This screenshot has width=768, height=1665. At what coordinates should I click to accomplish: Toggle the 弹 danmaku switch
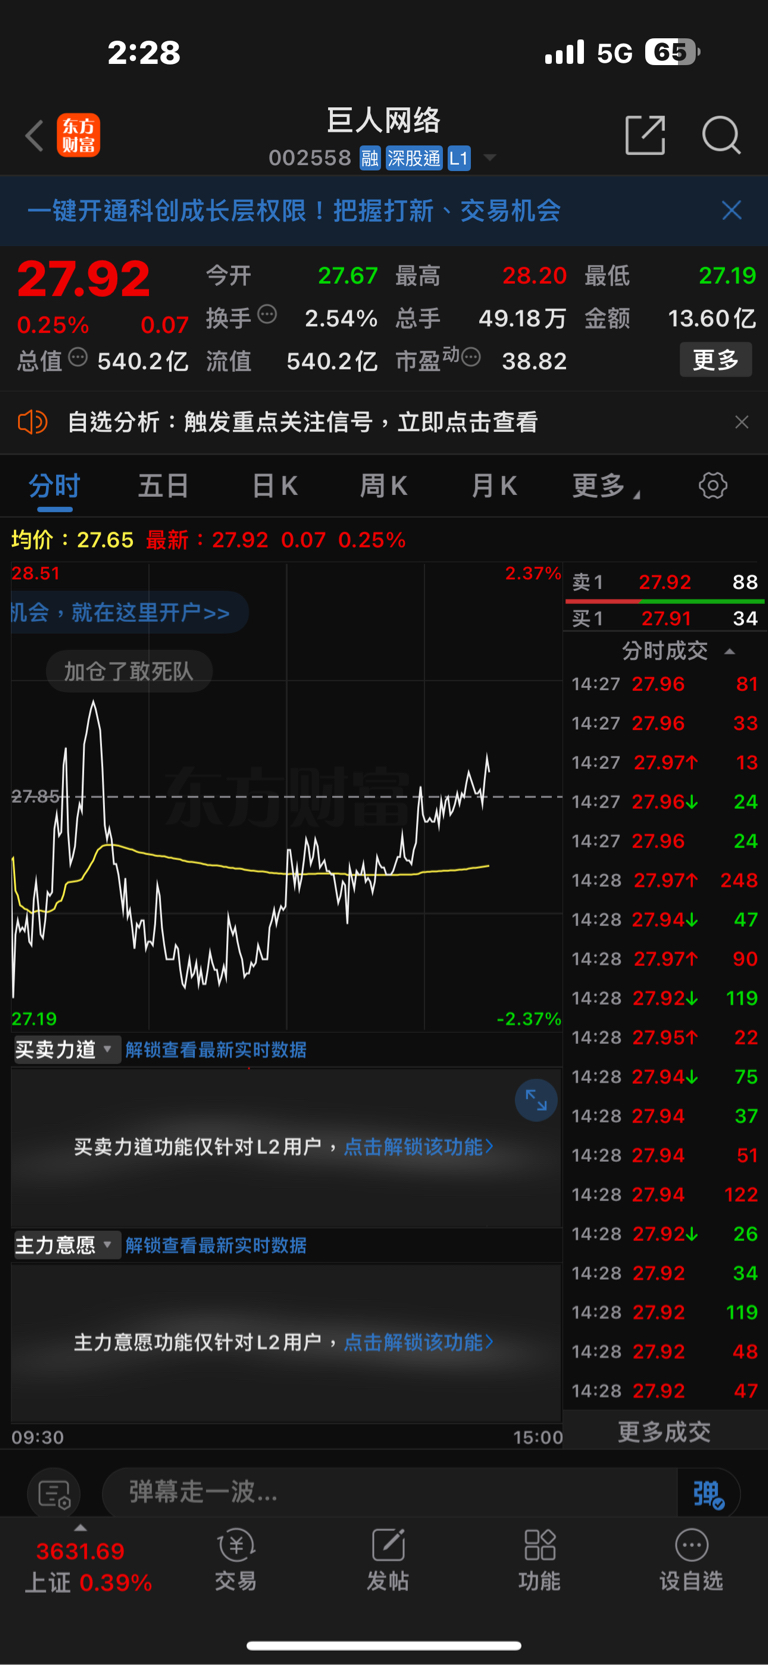(x=708, y=1493)
